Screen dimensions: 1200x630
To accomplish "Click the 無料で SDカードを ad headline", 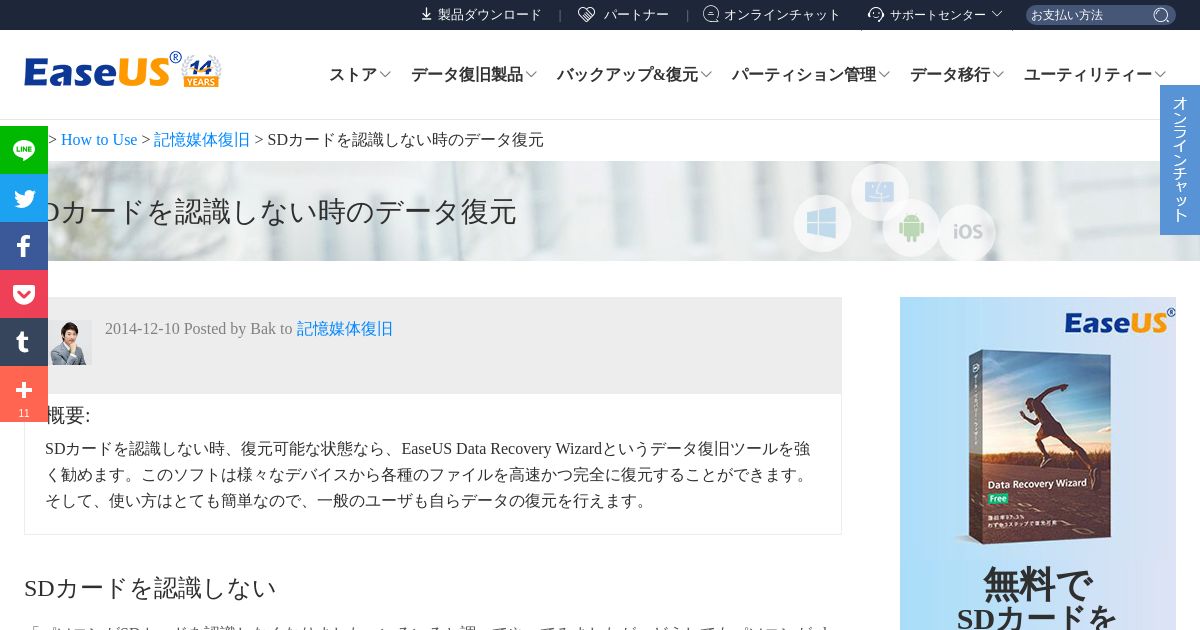I will click(1037, 599).
